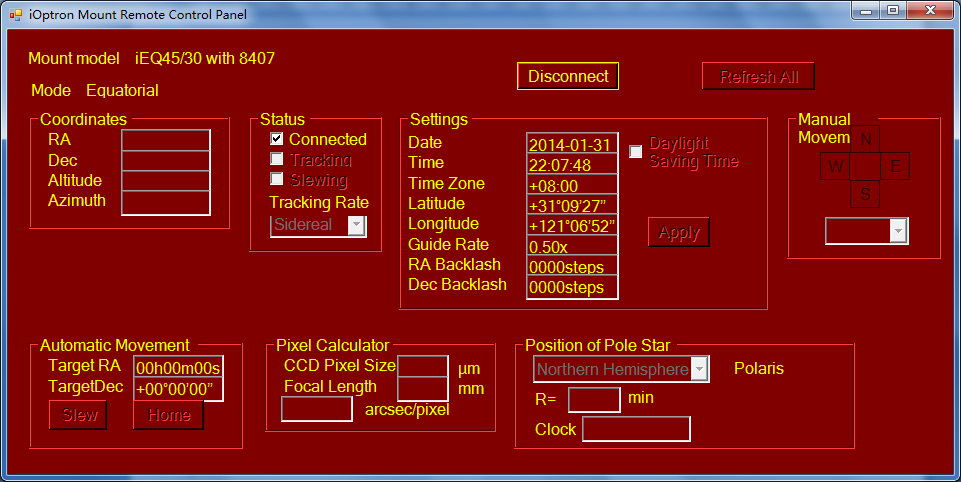Click the Latitude field
The image size is (961, 482).
pyautogui.click(x=572, y=205)
